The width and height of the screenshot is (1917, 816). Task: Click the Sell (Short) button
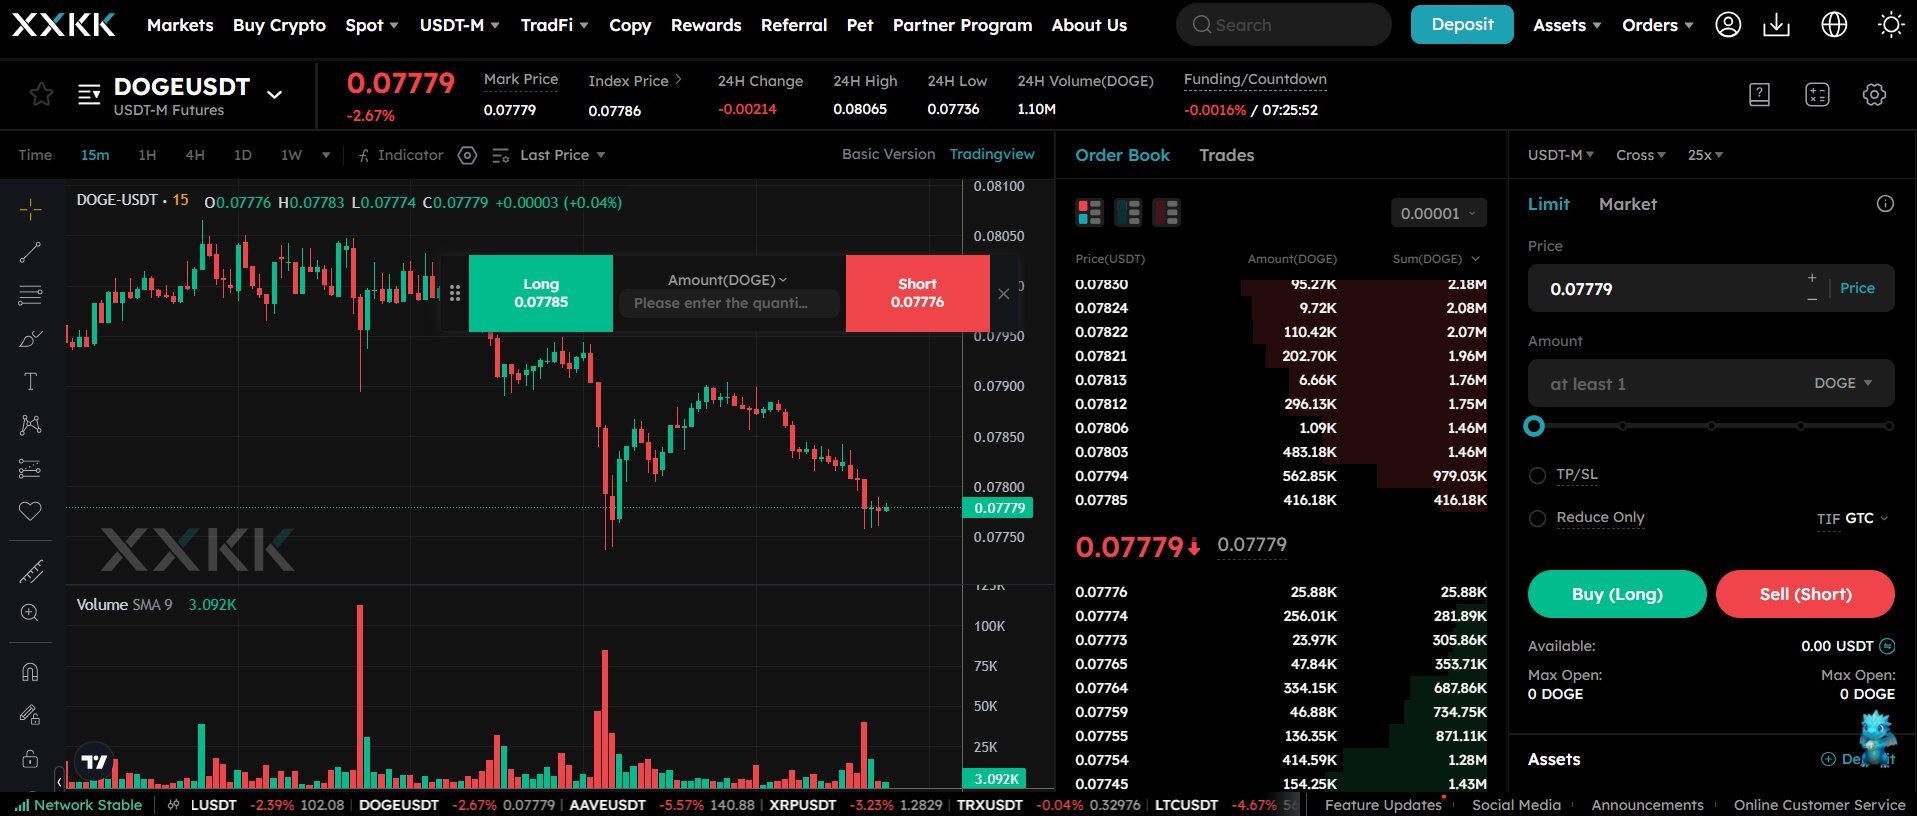(1805, 594)
